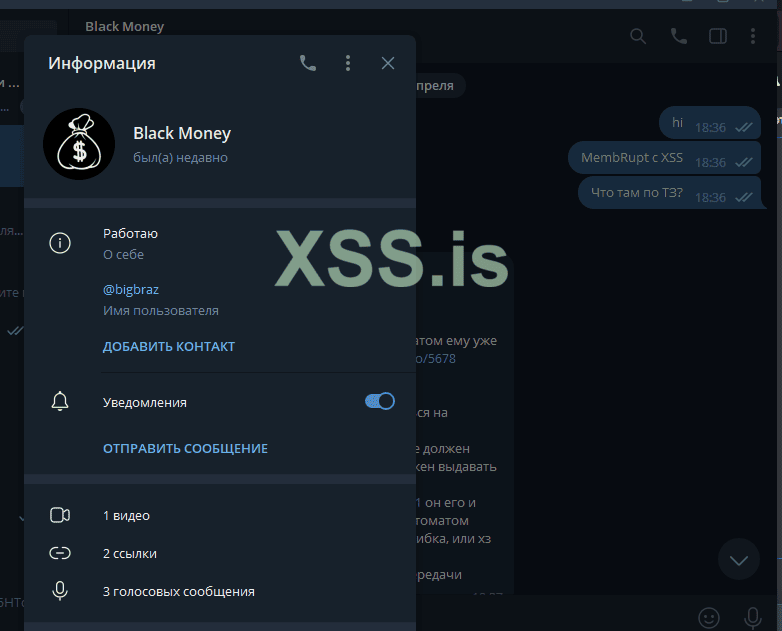The width and height of the screenshot is (782, 631).
Task: Call contact from the Information panel phone icon
Action: coord(308,63)
